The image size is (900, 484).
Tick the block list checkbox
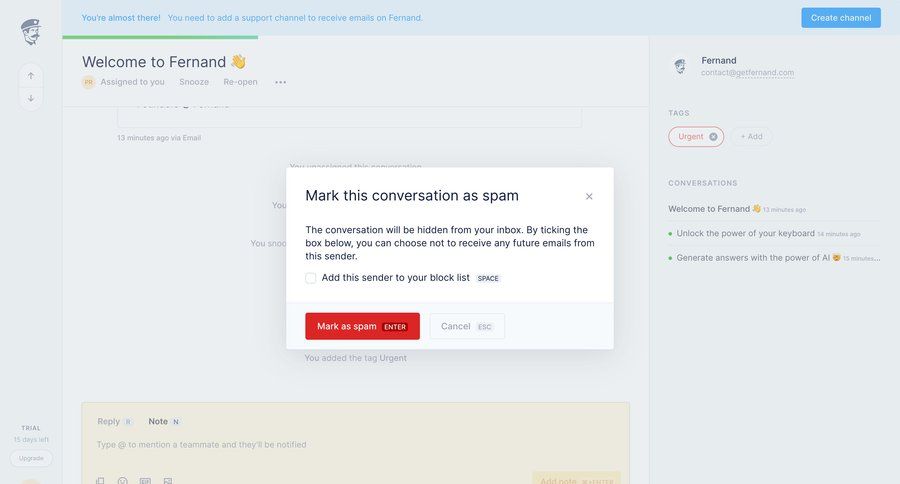[x=311, y=278]
